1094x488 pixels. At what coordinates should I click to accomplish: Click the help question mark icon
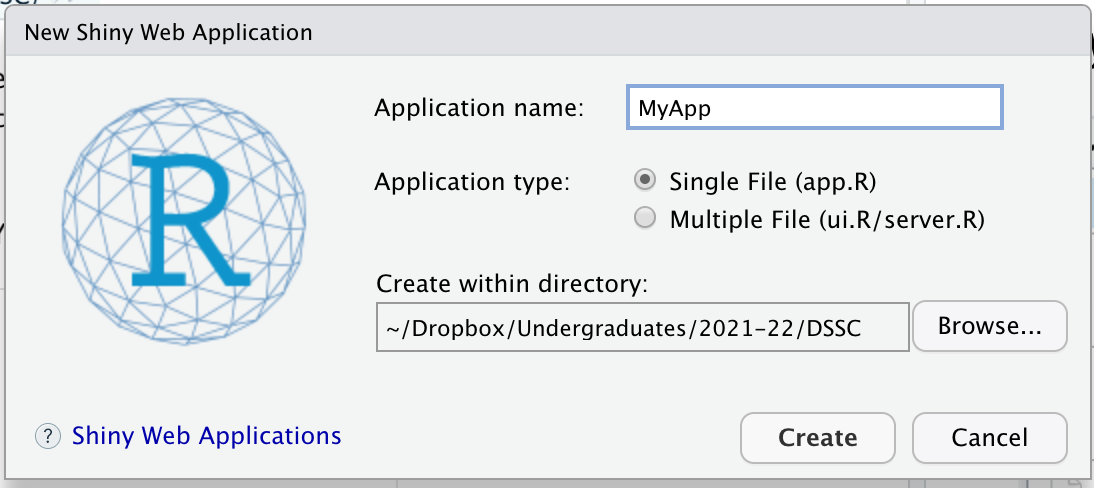click(x=47, y=437)
